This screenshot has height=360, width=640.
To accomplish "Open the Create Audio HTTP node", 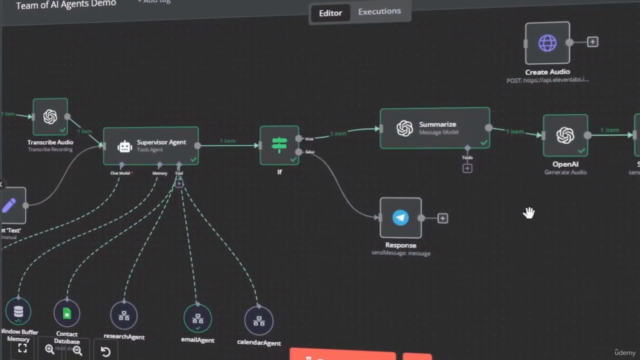I will (547, 43).
